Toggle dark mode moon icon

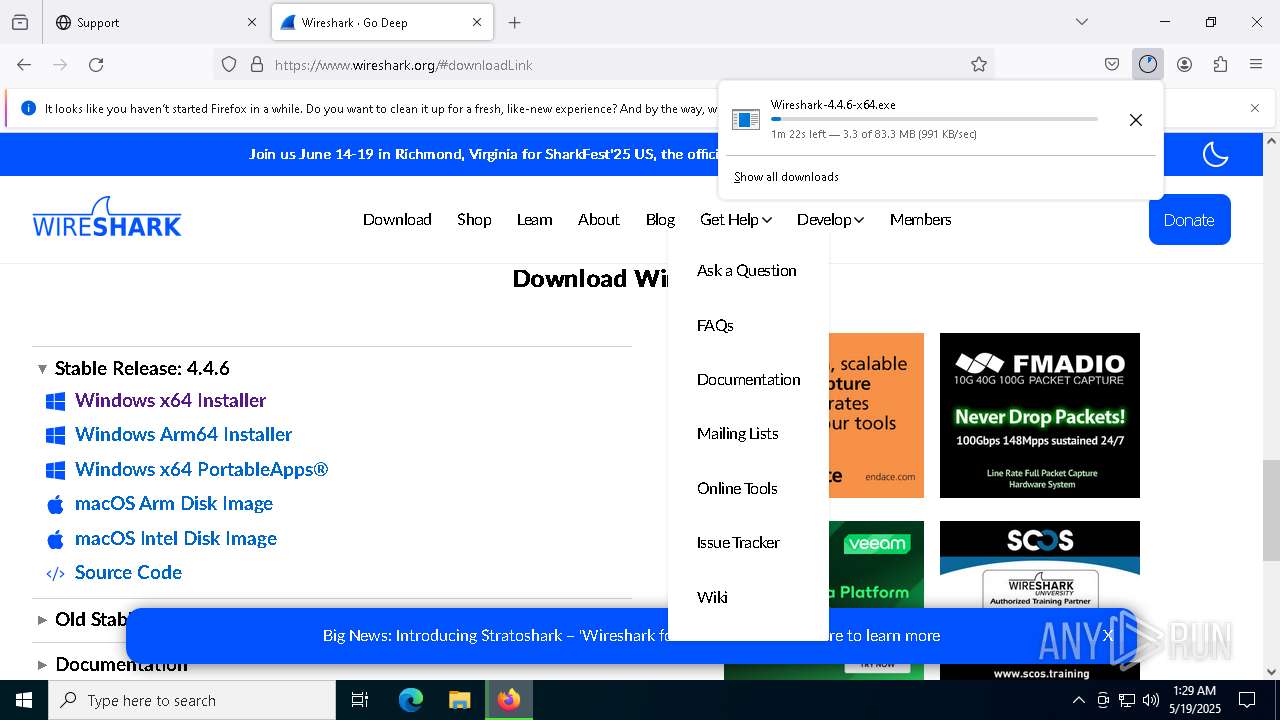click(x=1215, y=154)
